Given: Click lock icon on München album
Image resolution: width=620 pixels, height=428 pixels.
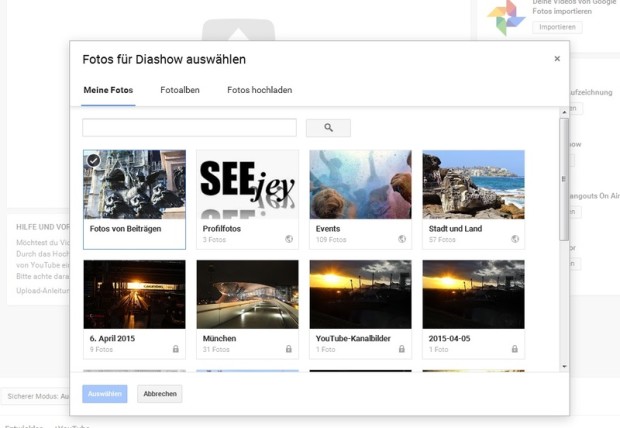Looking at the screenshot, I should point(289,349).
